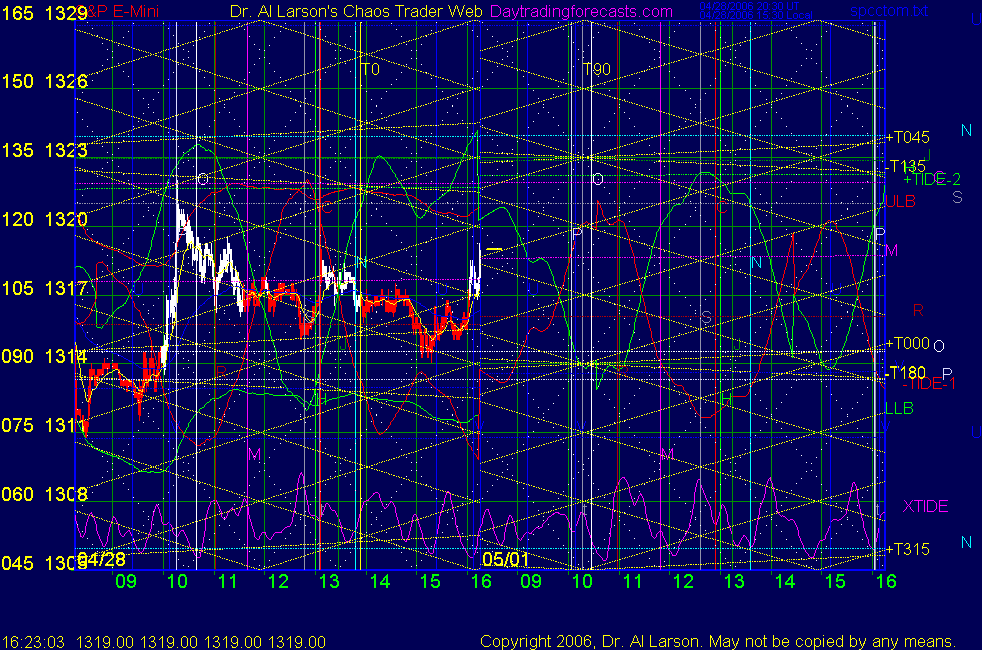982x650 pixels.
Task: Select the 165 1329 price axis label
Action: click(x=44, y=13)
